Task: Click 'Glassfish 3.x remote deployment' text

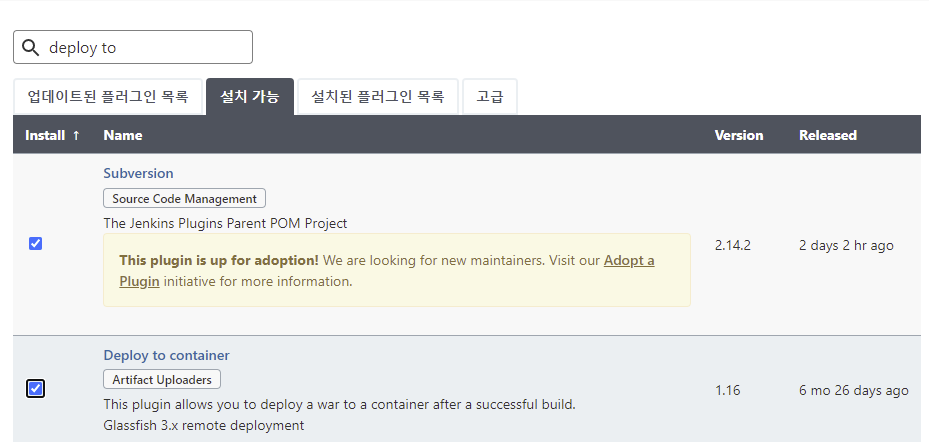Action: 204,425
